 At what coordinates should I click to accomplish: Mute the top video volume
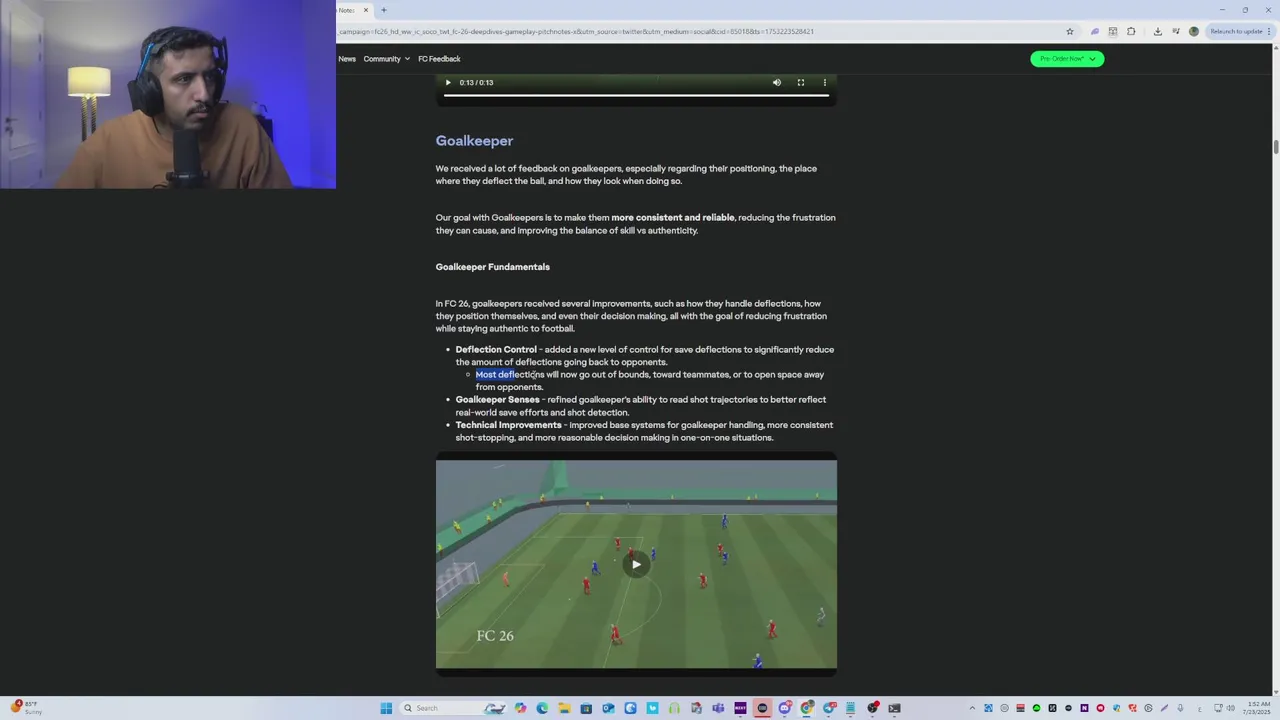coord(776,82)
